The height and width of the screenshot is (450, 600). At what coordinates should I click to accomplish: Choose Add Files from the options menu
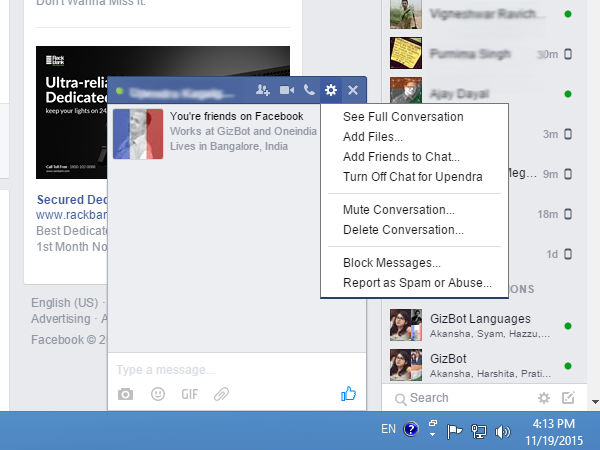(372, 137)
